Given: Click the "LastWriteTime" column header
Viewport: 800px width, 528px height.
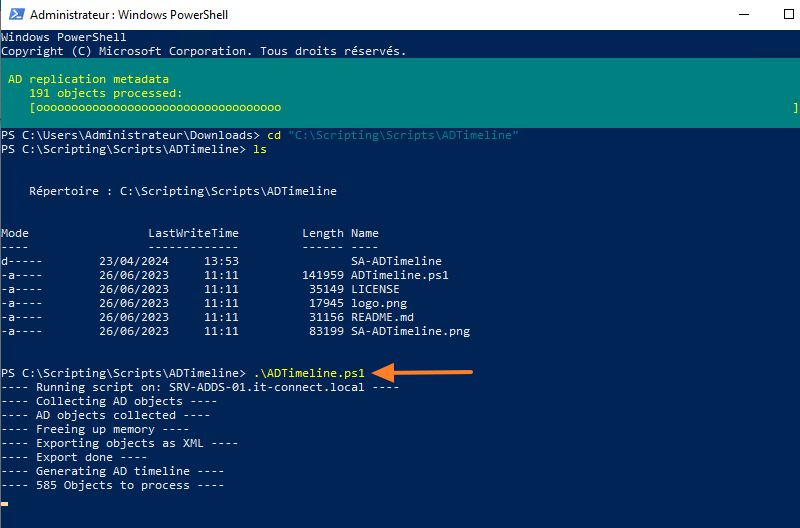Looking at the screenshot, I should pyautogui.click(x=193, y=233).
